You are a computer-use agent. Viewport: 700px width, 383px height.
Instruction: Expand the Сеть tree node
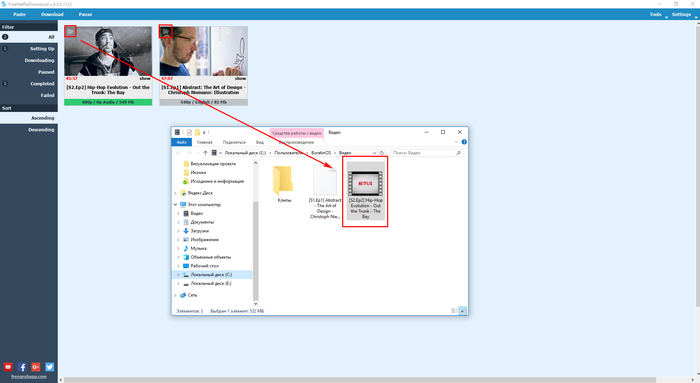point(175,295)
